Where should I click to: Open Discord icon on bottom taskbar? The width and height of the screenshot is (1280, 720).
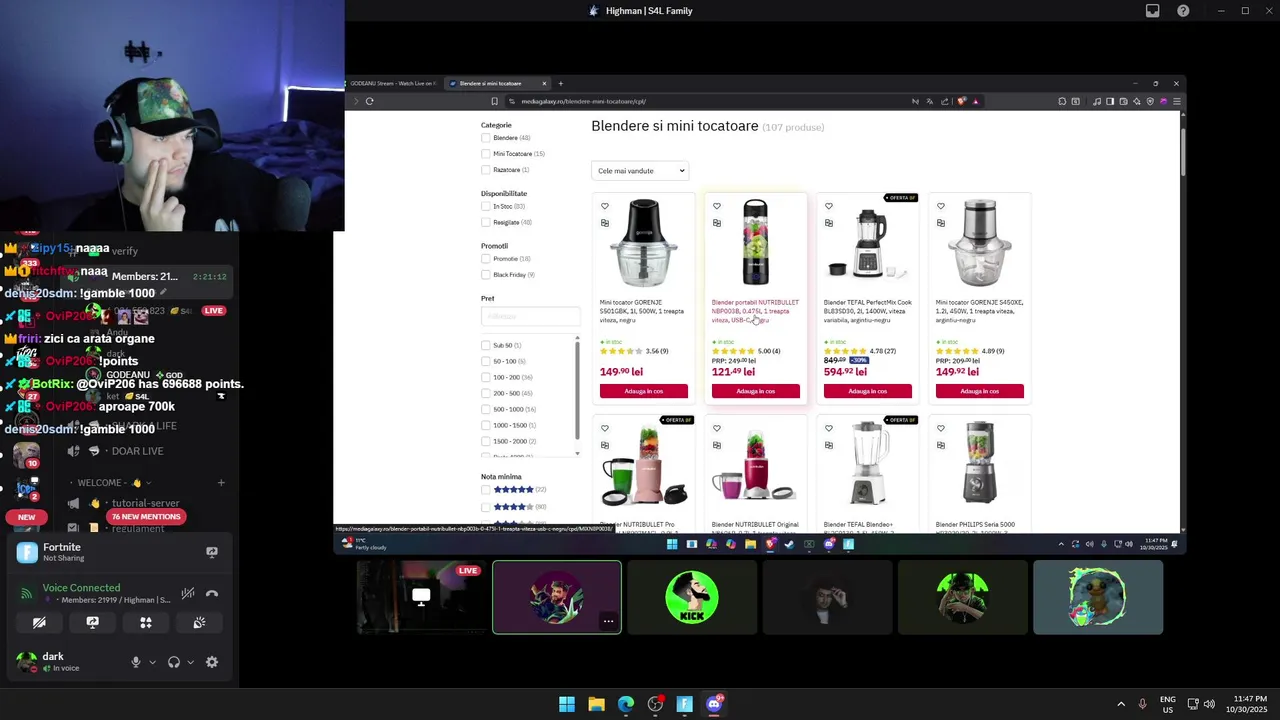click(x=714, y=704)
